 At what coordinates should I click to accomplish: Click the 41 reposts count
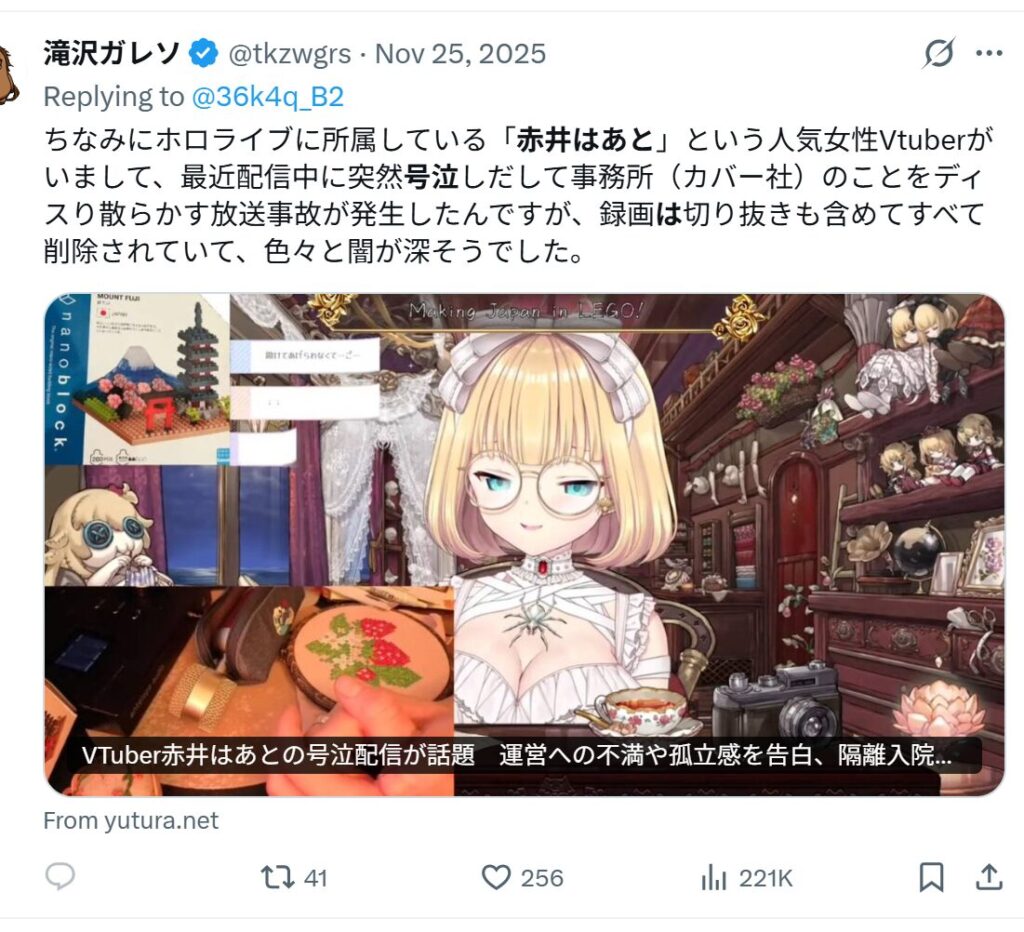click(x=315, y=878)
